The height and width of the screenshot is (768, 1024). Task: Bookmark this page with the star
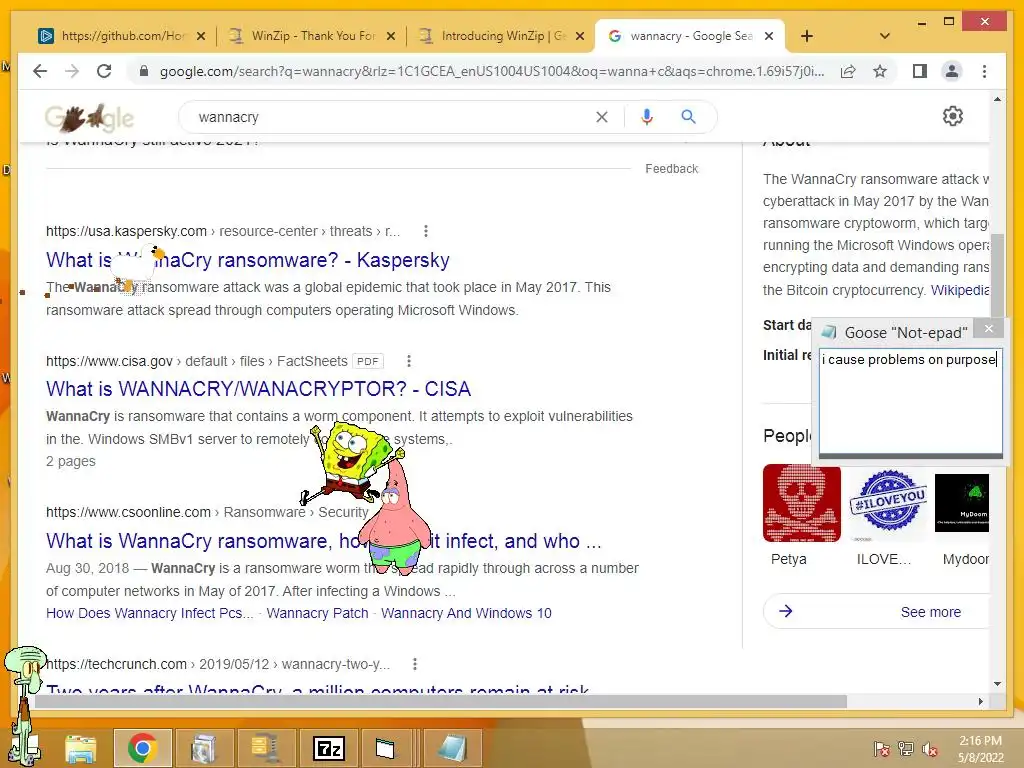click(x=880, y=71)
